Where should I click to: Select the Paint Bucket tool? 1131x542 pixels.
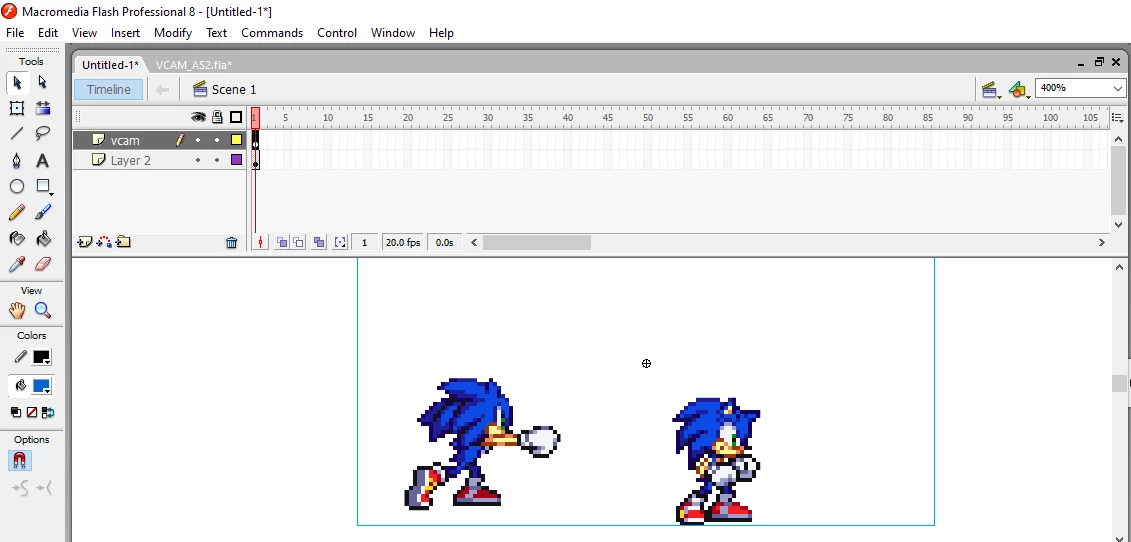(x=43, y=238)
